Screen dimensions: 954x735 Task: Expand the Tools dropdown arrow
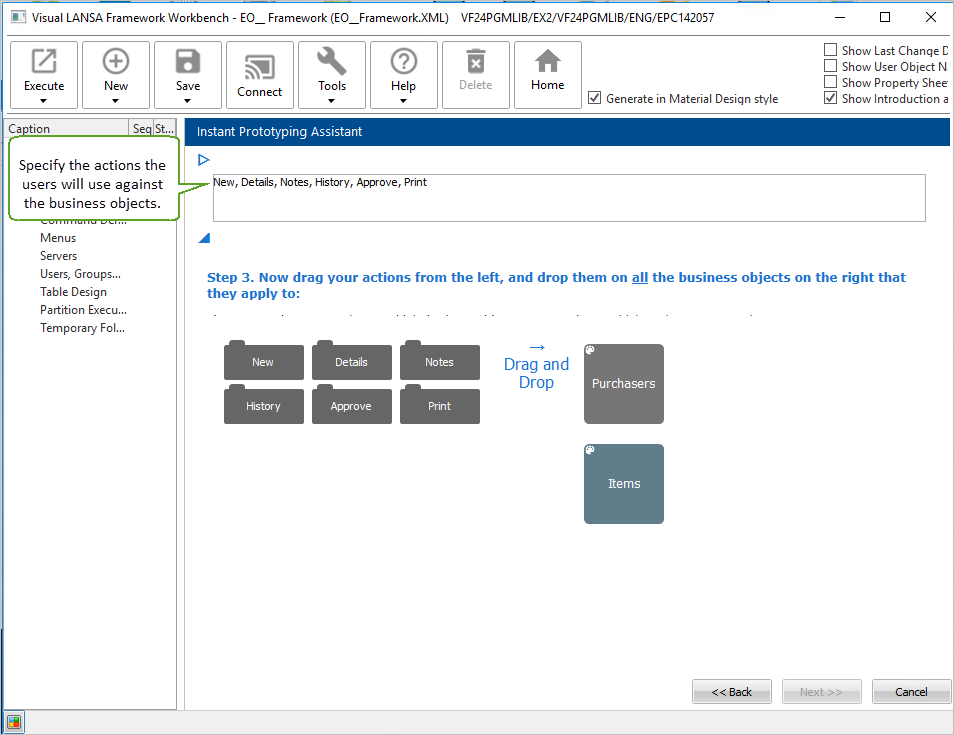(332, 101)
